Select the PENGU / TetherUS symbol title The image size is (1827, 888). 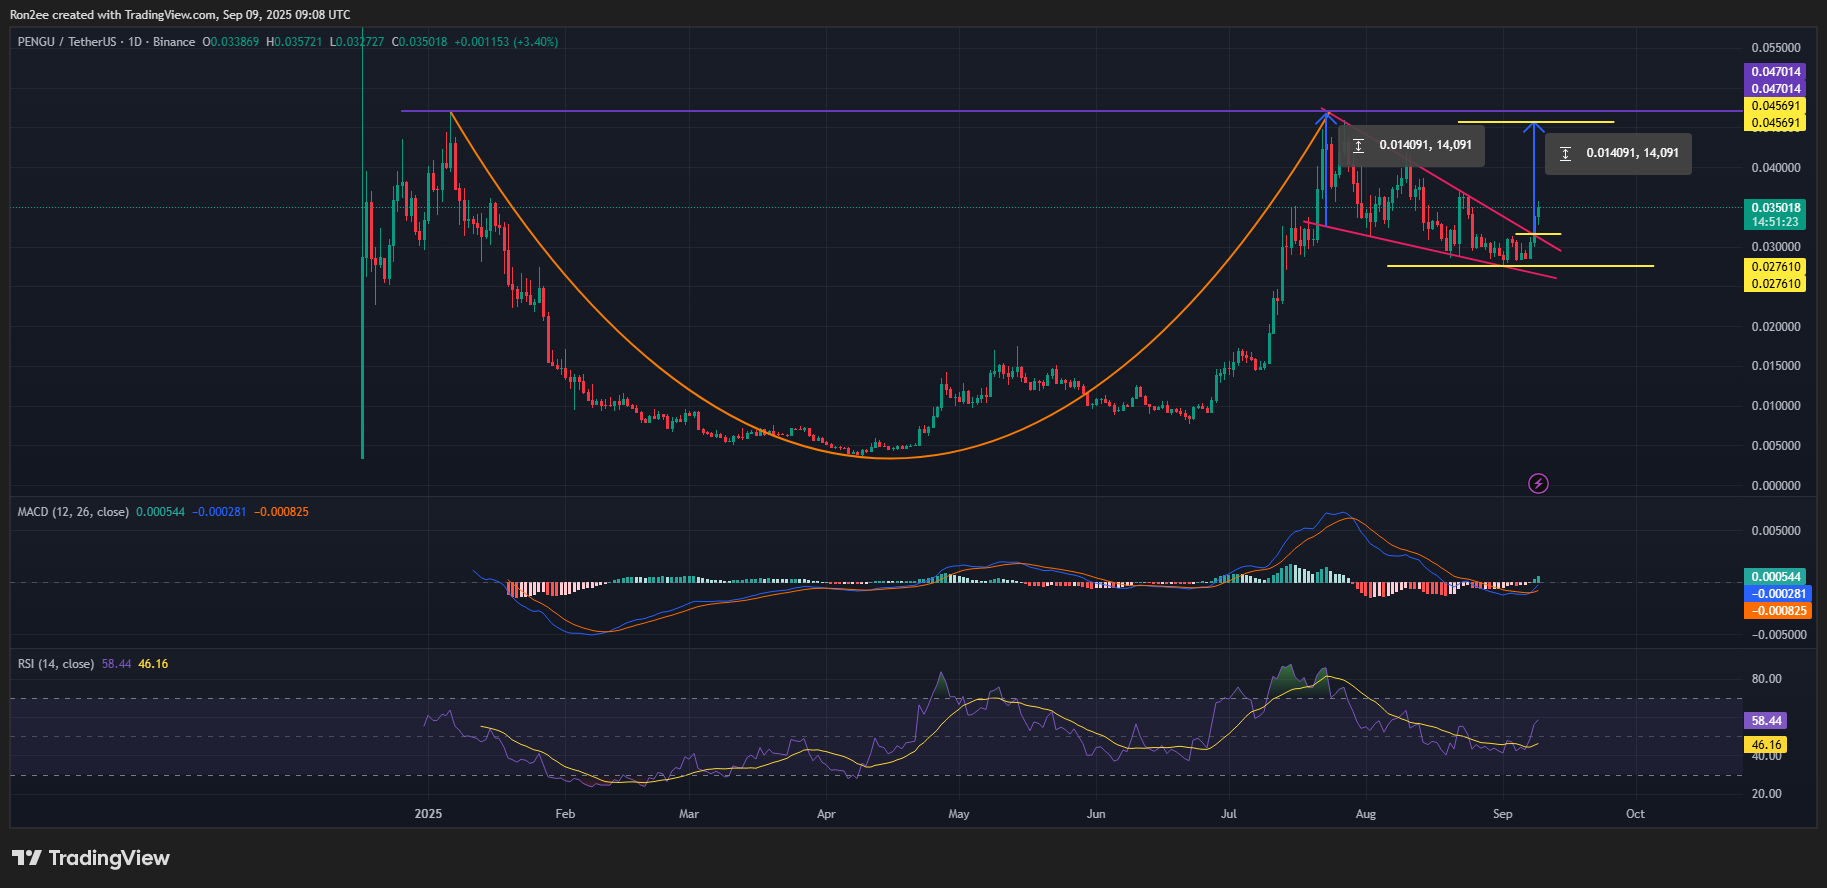pyautogui.click(x=67, y=42)
